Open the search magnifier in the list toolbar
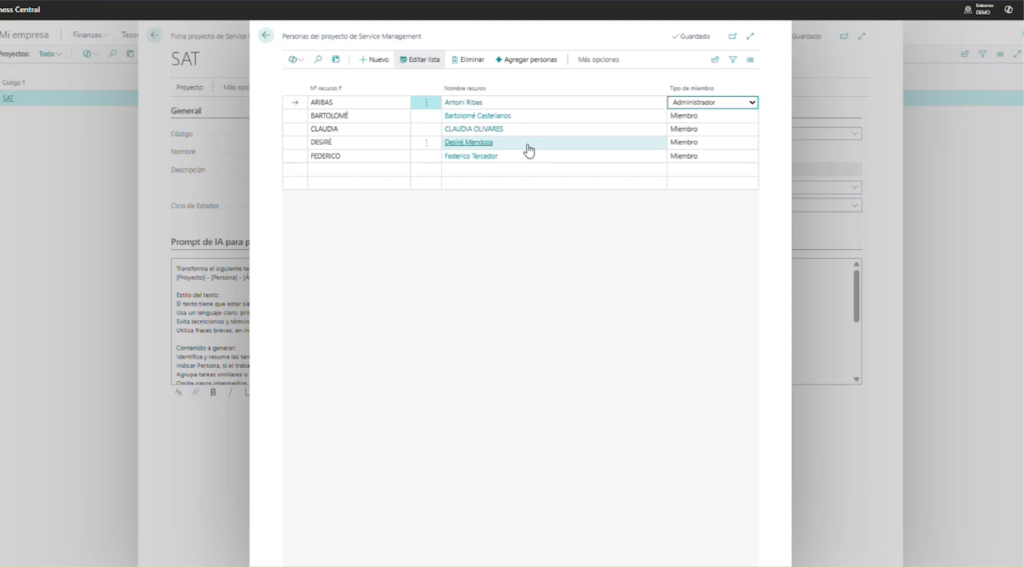The height and width of the screenshot is (567, 1024). pyautogui.click(x=318, y=60)
